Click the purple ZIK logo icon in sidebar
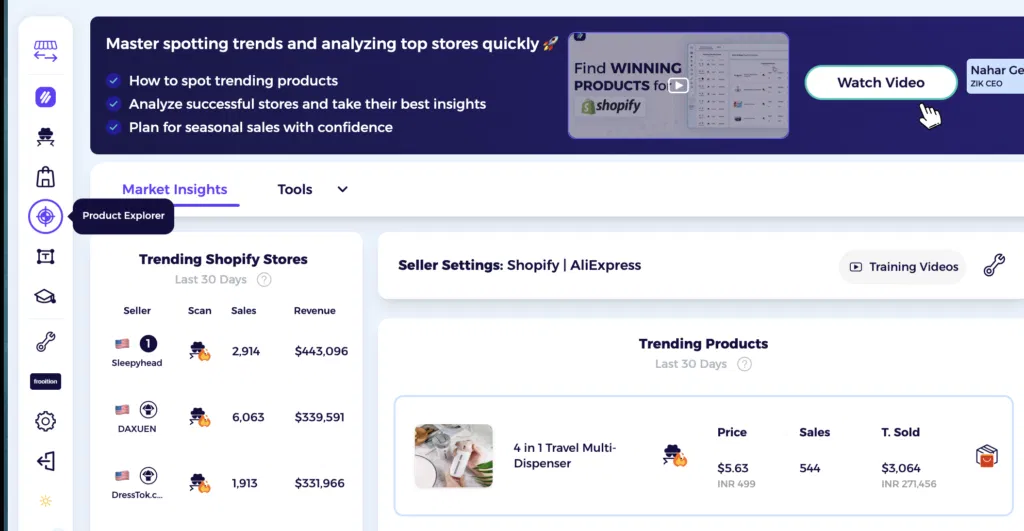Viewport: 1024px width, 531px height. 45,97
